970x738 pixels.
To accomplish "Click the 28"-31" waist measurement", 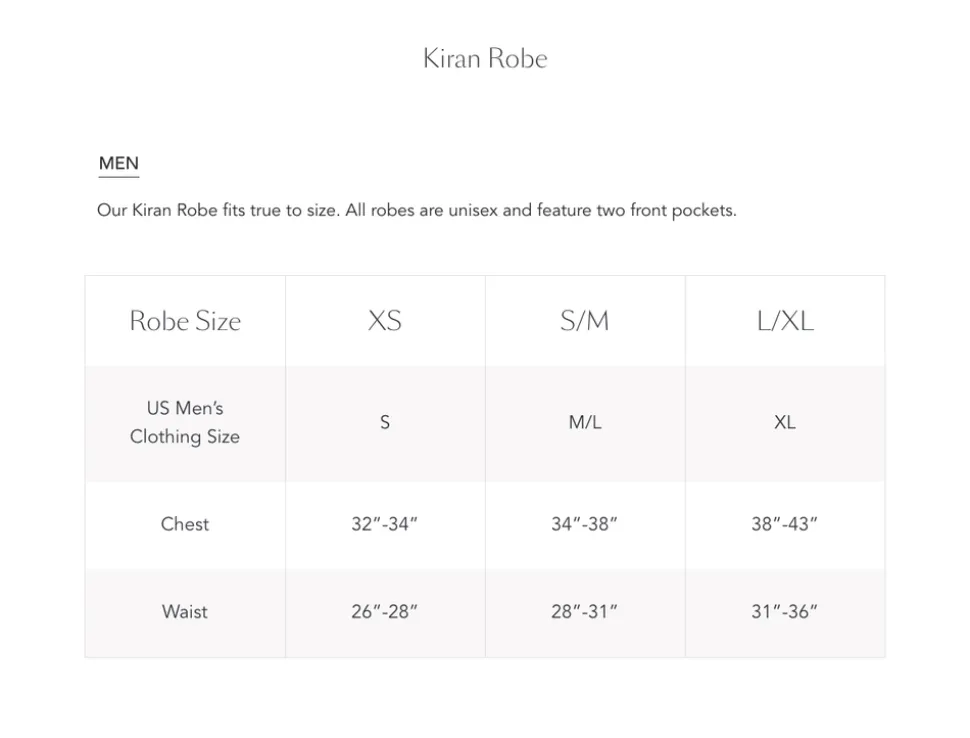I will 585,611.
